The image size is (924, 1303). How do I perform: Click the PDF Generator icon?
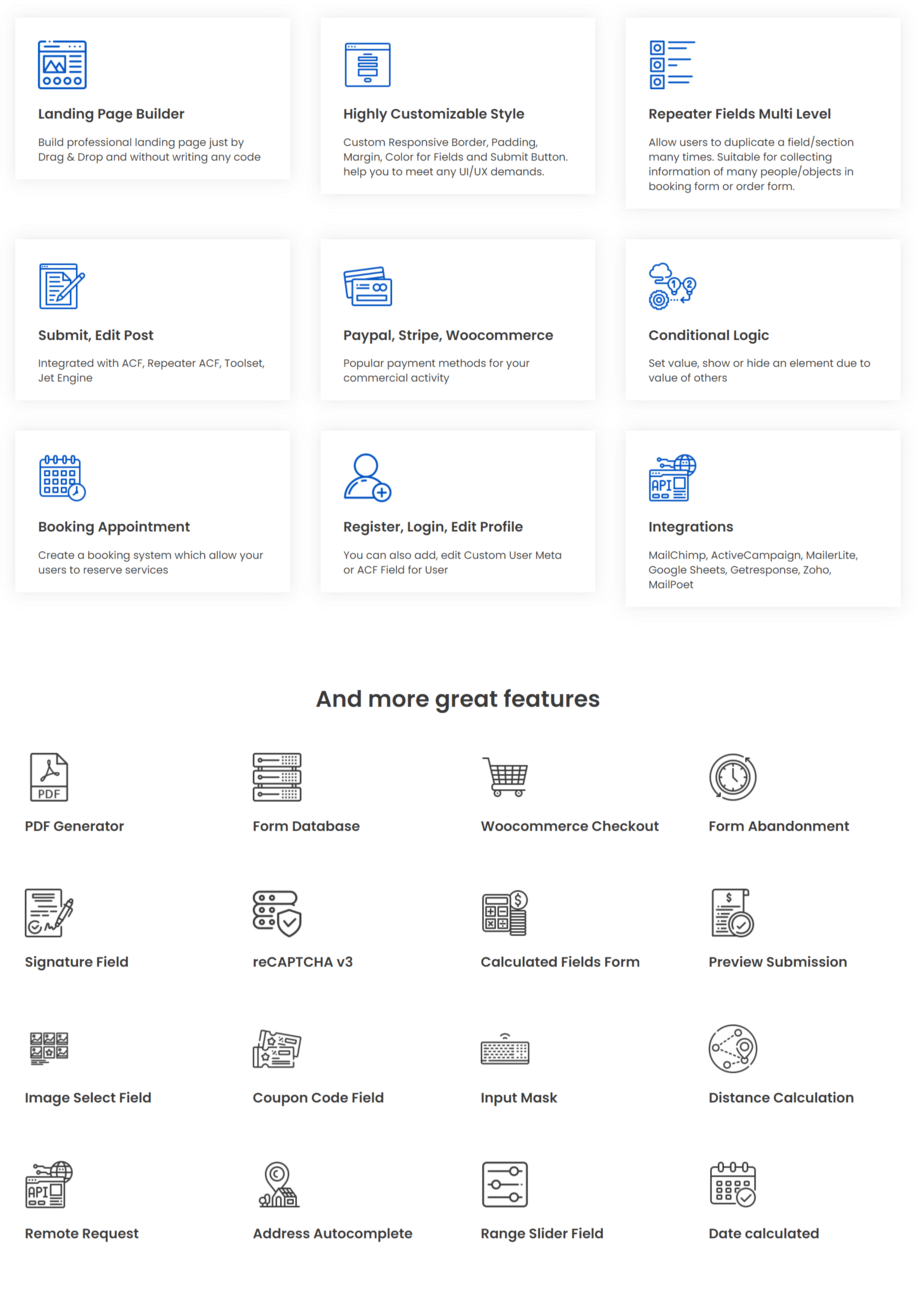48,777
